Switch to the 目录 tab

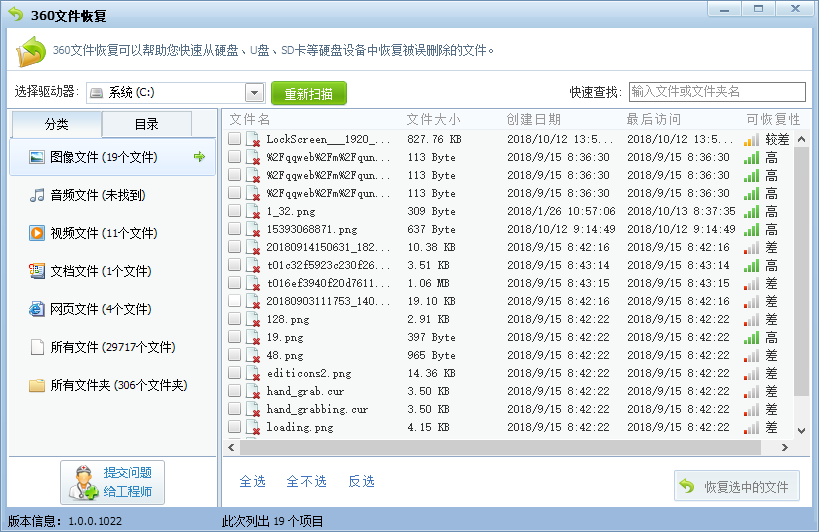(x=147, y=125)
